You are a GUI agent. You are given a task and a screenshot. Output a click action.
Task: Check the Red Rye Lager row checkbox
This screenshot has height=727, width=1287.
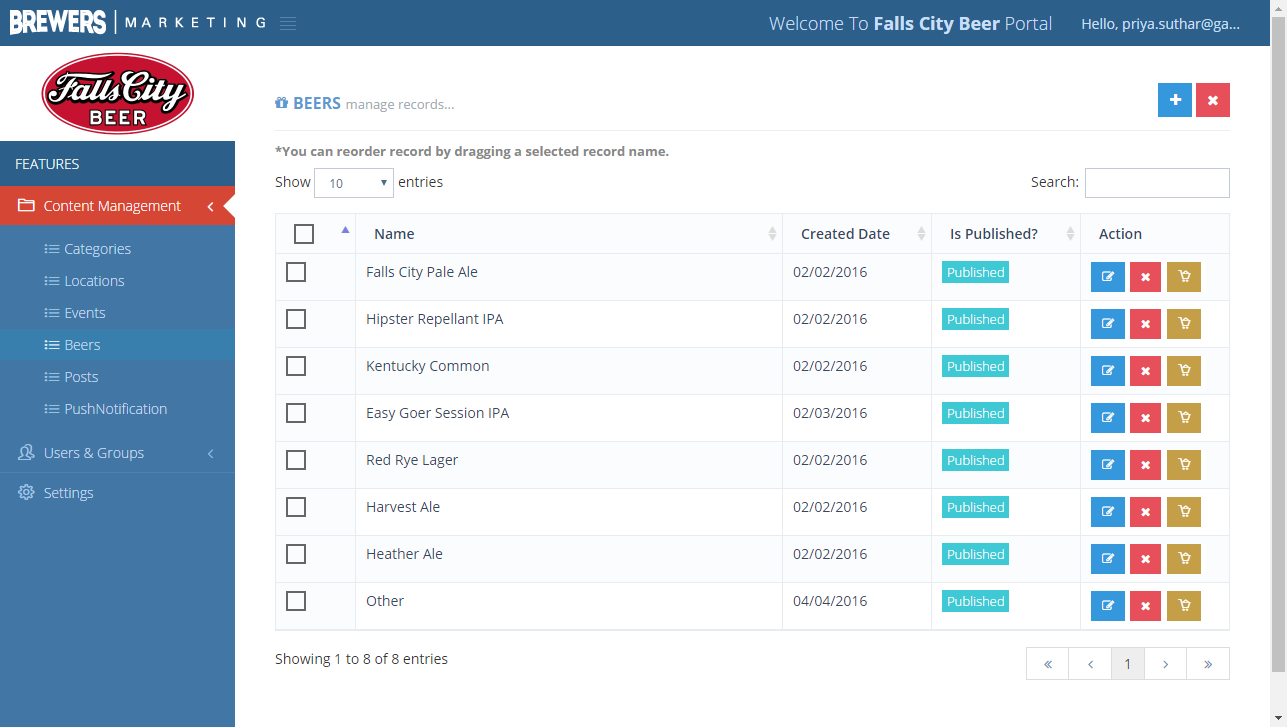pos(296,460)
